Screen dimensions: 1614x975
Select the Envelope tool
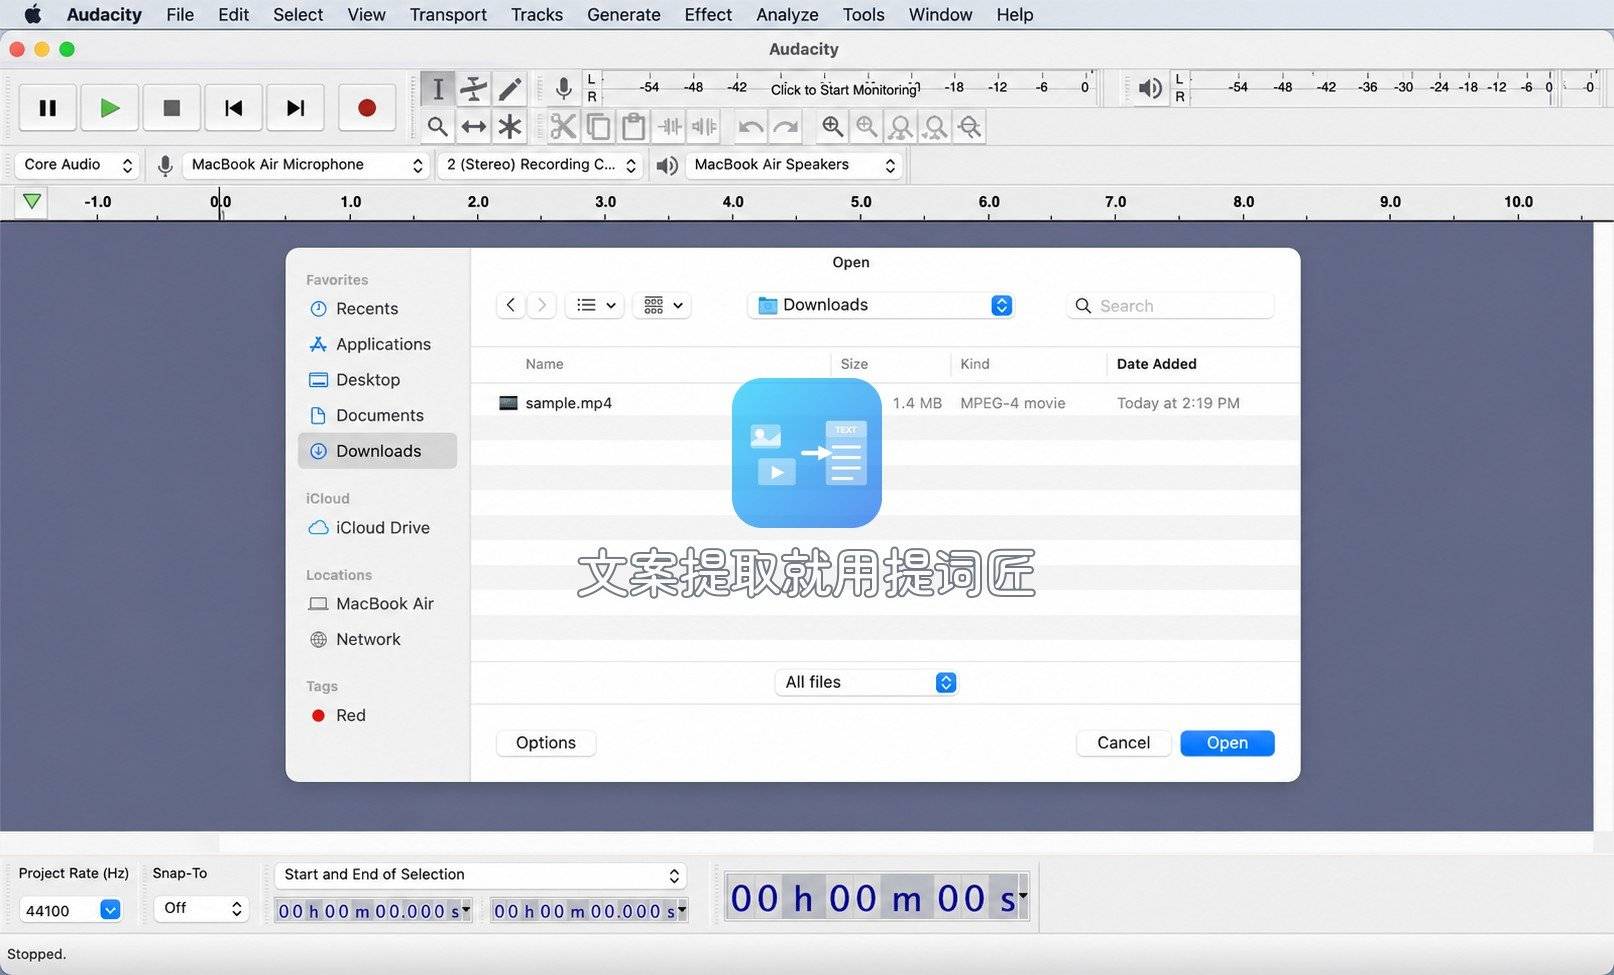point(474,89)
